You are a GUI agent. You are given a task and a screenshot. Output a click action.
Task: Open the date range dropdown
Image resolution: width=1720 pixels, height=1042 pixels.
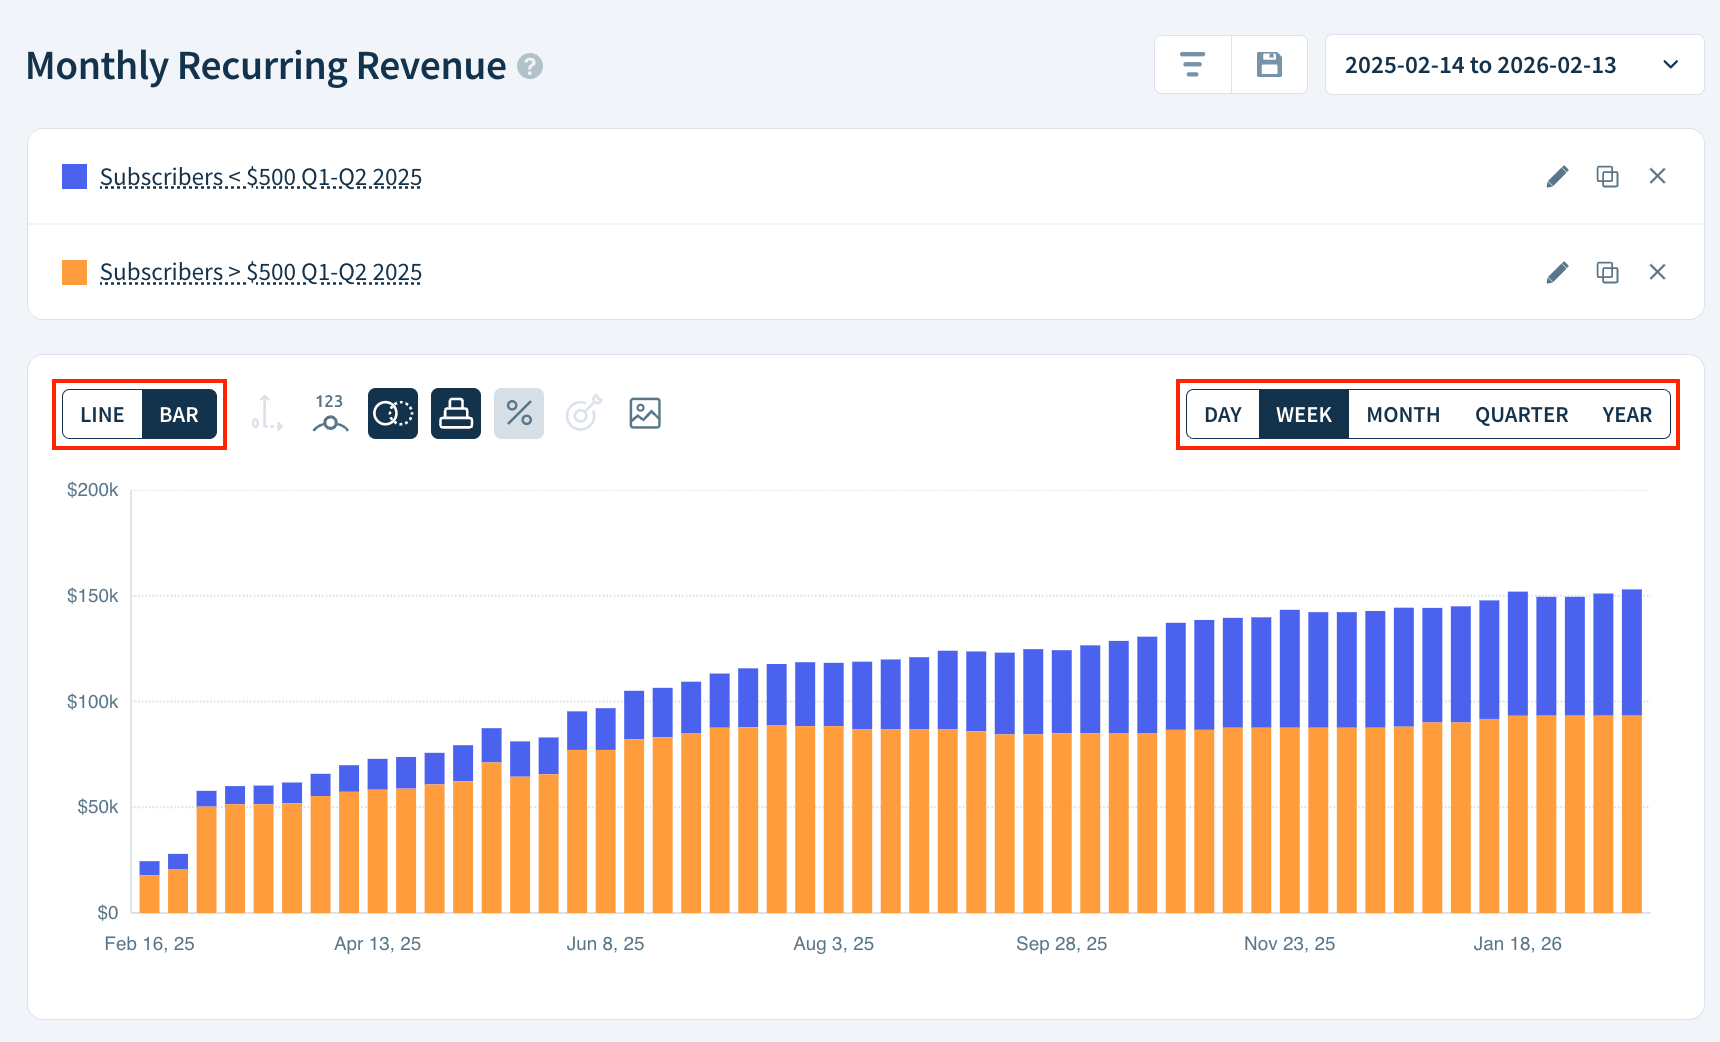click(x=1514, y=65)
